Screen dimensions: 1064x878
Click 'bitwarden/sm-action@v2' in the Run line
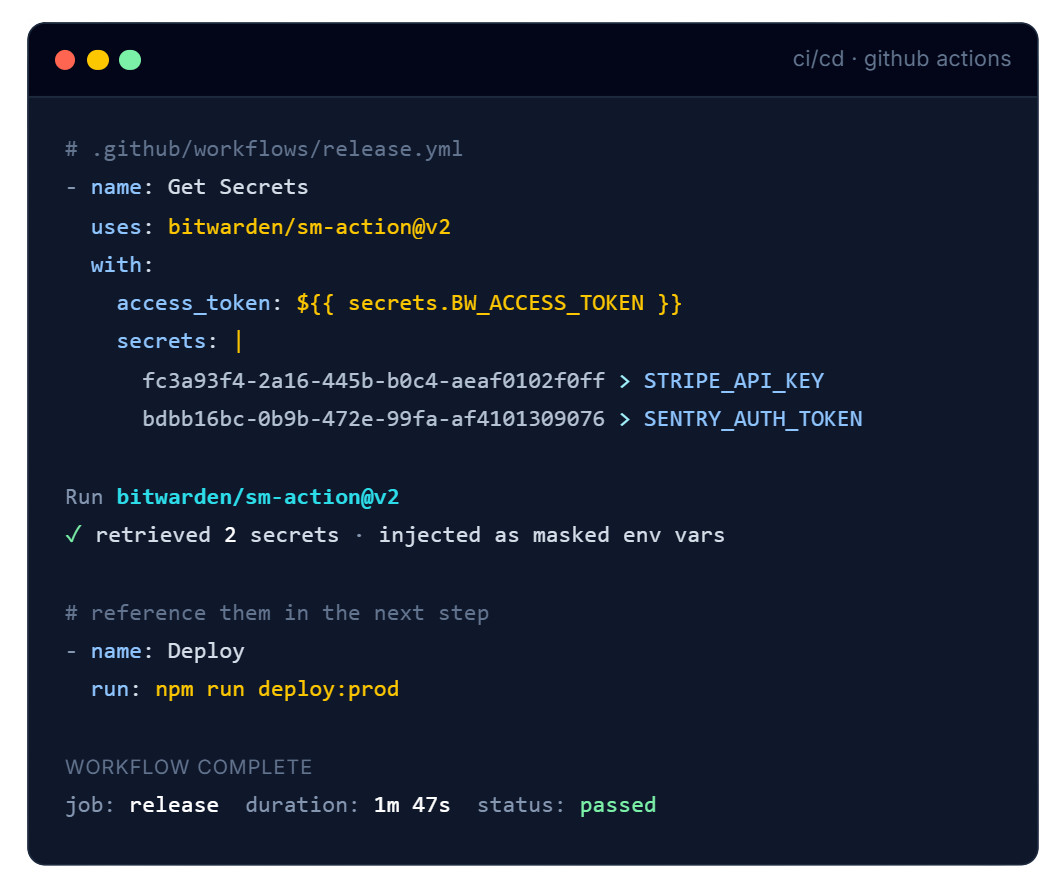[258, 497]
